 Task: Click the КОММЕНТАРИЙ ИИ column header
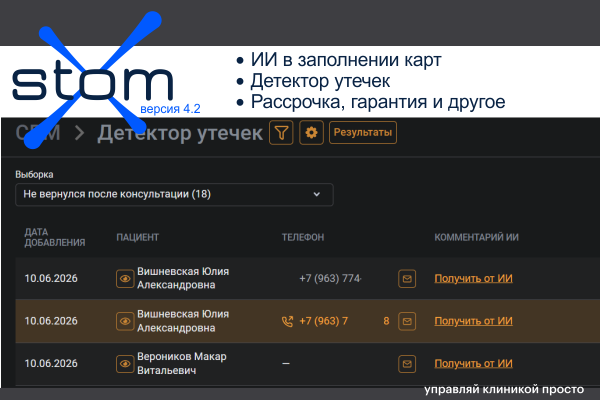point(476,237)
